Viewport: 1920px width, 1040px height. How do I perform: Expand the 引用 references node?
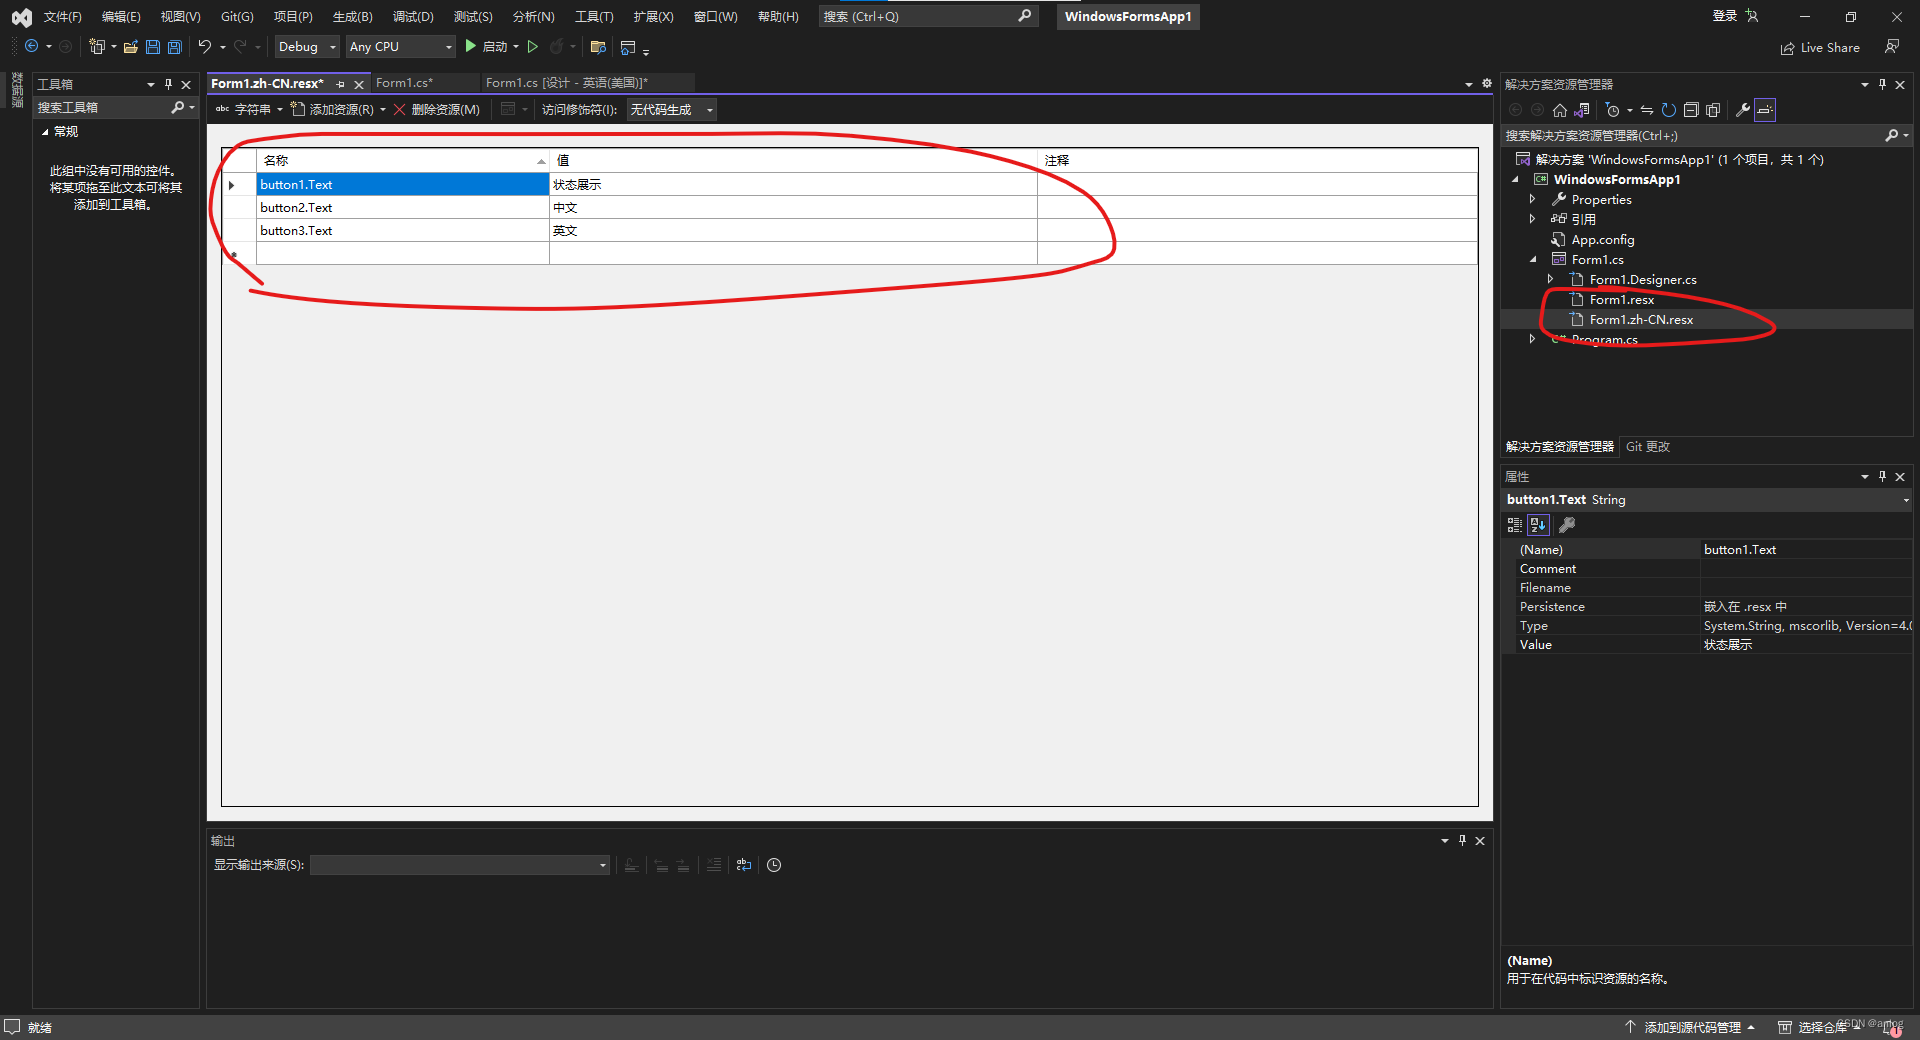click(x=1532, y=219)
